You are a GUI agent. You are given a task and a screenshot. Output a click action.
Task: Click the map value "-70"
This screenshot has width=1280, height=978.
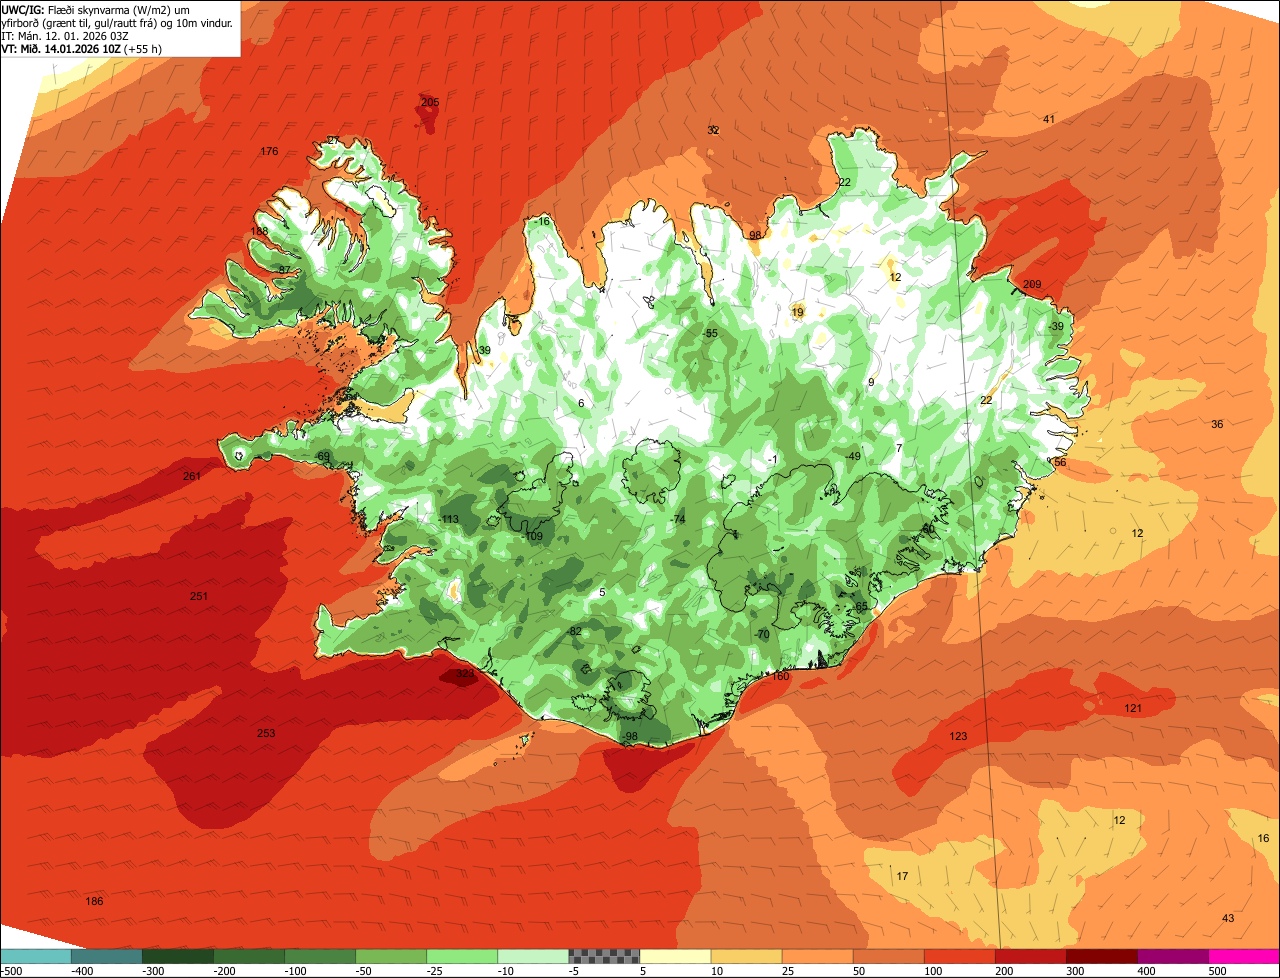coord(762,634)
